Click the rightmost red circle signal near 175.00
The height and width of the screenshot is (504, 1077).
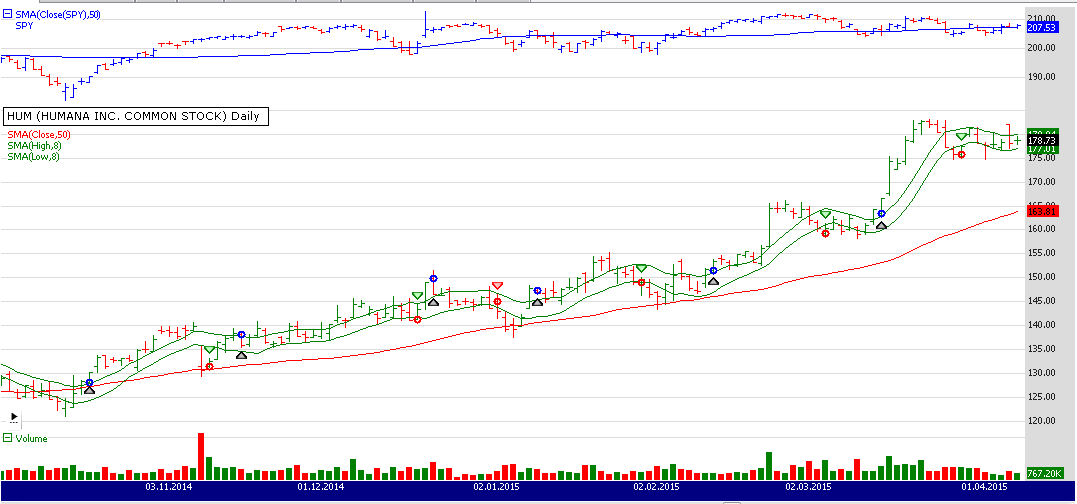point(961,154)
